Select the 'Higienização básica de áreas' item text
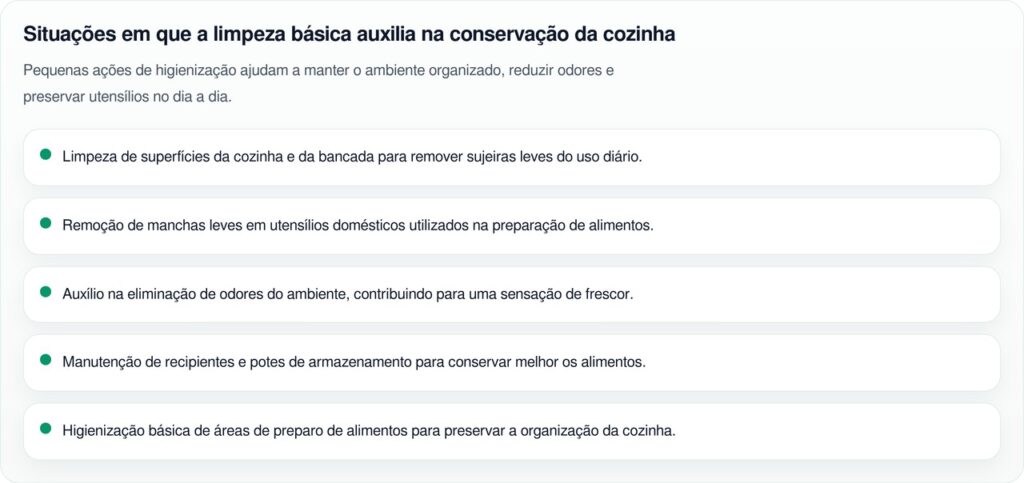Viewport: 1024px width, 483px height. (x=369, y=431)
